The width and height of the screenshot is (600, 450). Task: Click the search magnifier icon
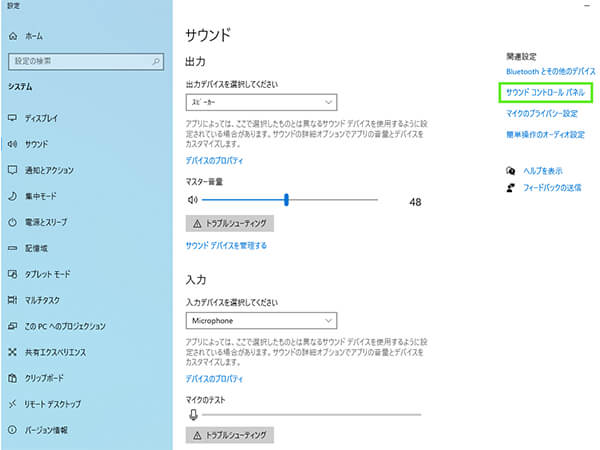(x=155, y=61)
